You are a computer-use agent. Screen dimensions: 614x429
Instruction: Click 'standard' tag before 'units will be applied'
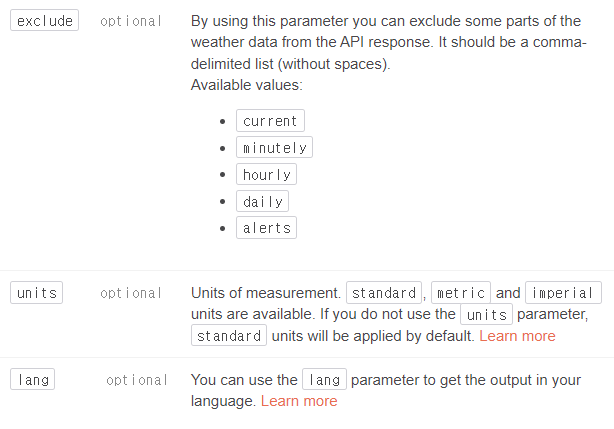tap(229, 336)
